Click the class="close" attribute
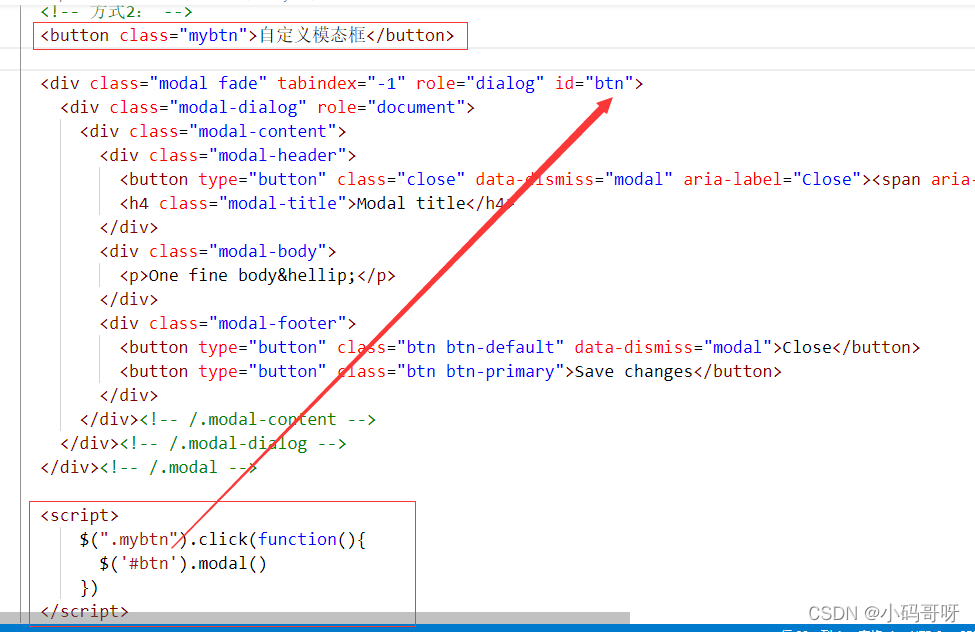The image size is (975, 632). (401, 180)
